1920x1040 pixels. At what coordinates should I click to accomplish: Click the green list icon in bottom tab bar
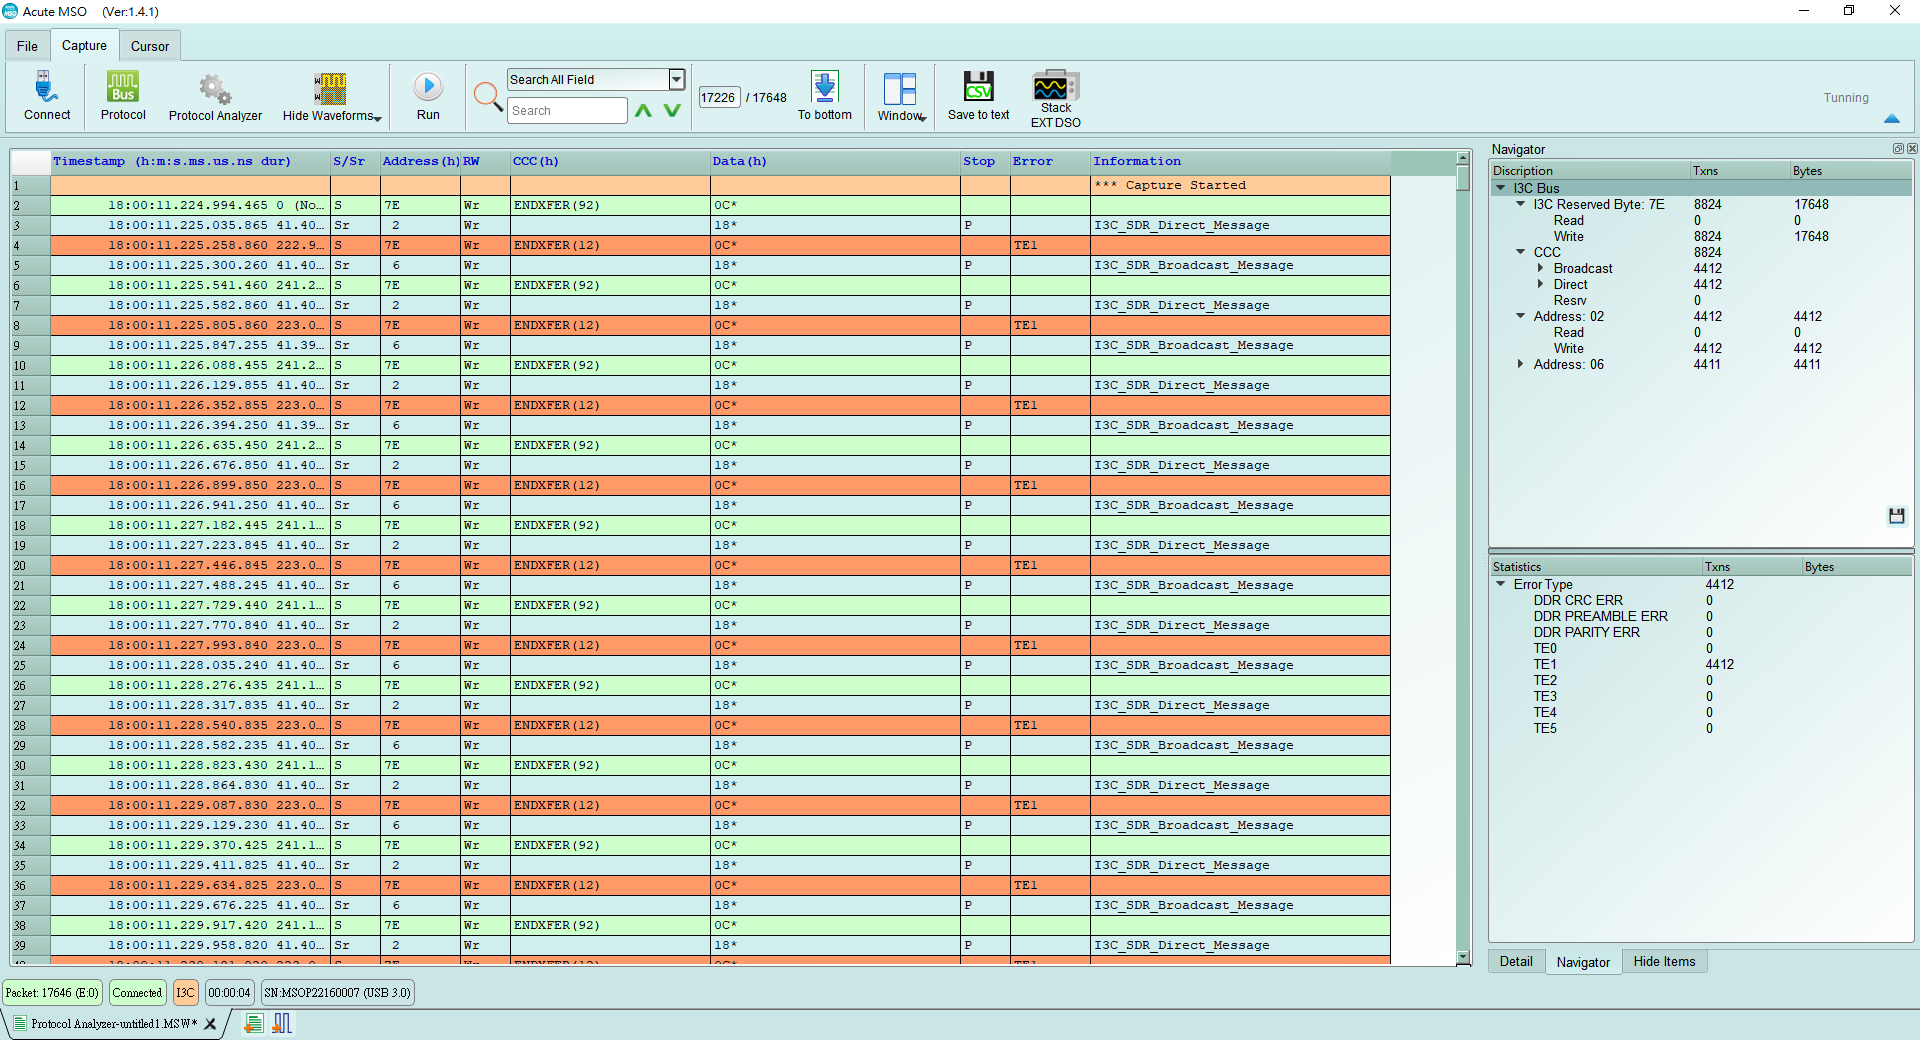(254, 1023)
